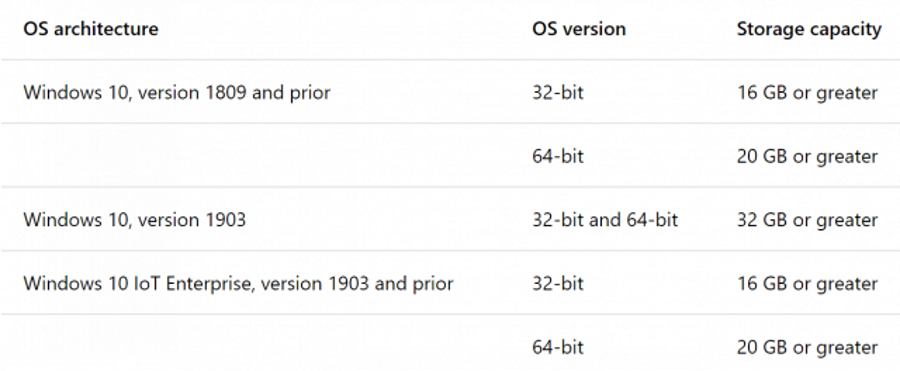
Task: Click the empty OS architecture cell in last row
Action: click(x=266, y=343)
